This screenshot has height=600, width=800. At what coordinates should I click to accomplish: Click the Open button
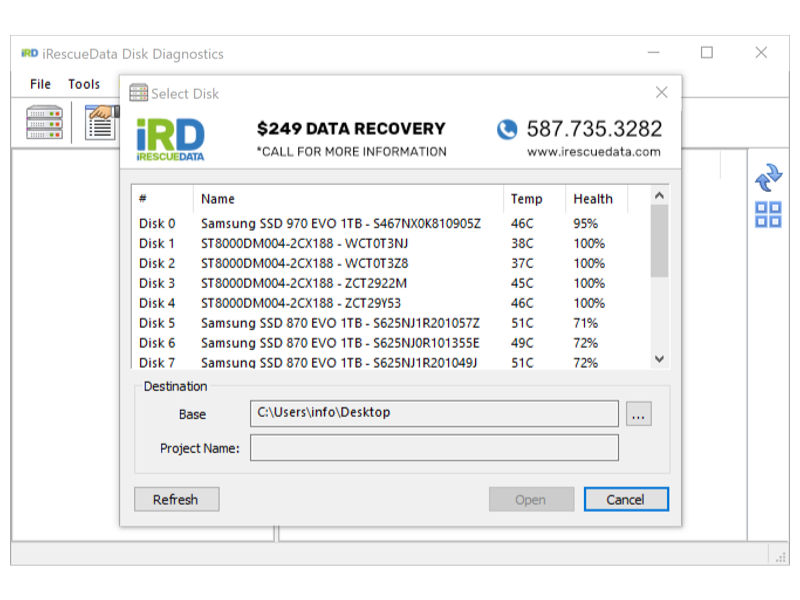531,499
